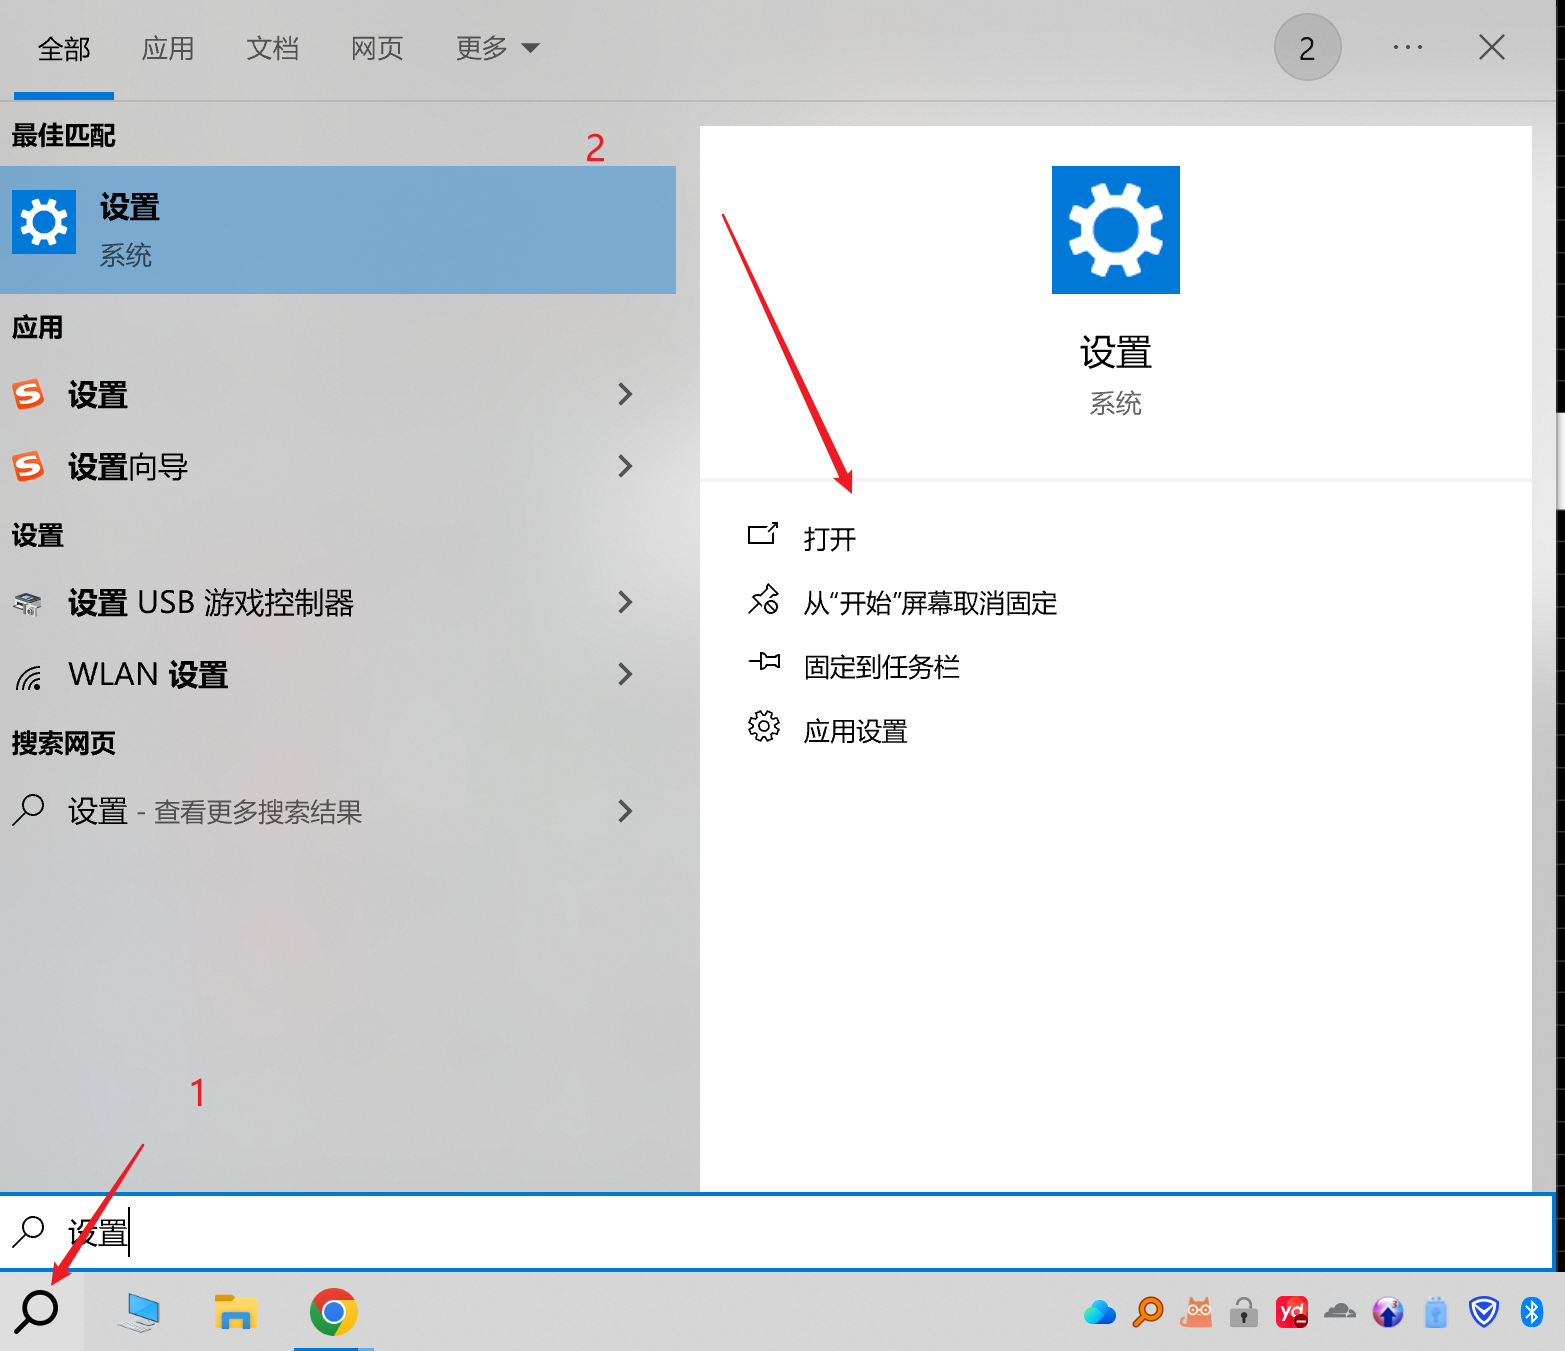Click the Wi-Fi icon beside WLAN 设置
This screenshot has width=1565, height=1351.
pyautogui.click(x=29, y=677)
